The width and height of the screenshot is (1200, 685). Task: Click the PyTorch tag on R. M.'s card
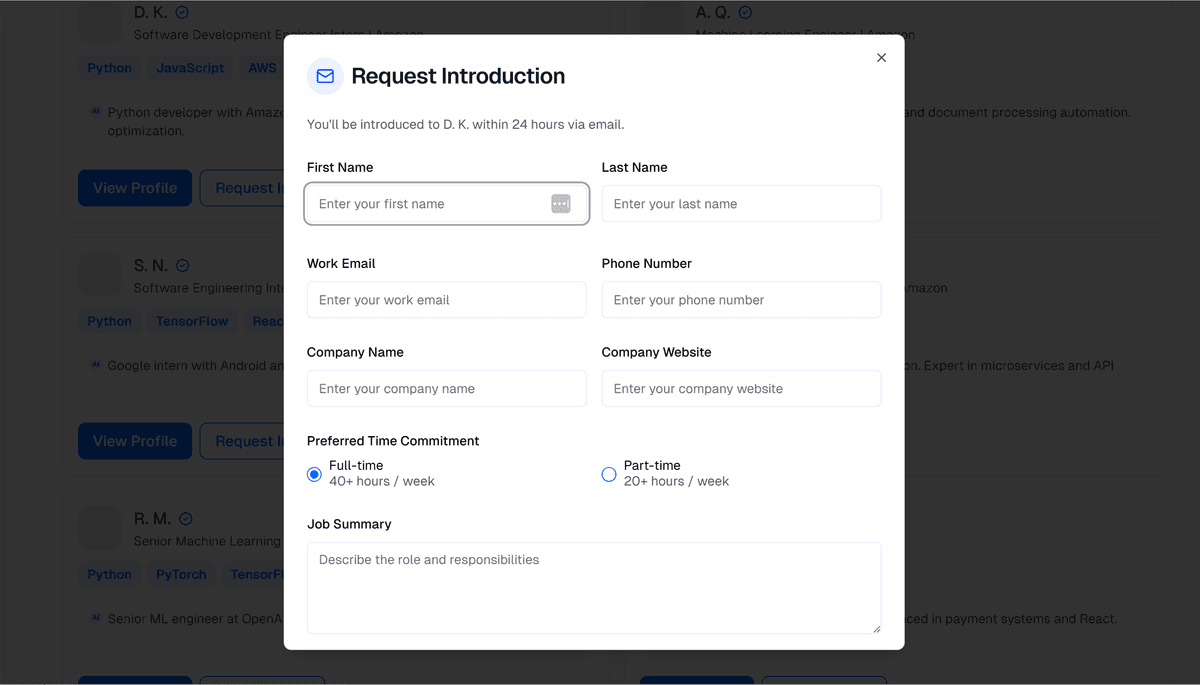[181, 574]
